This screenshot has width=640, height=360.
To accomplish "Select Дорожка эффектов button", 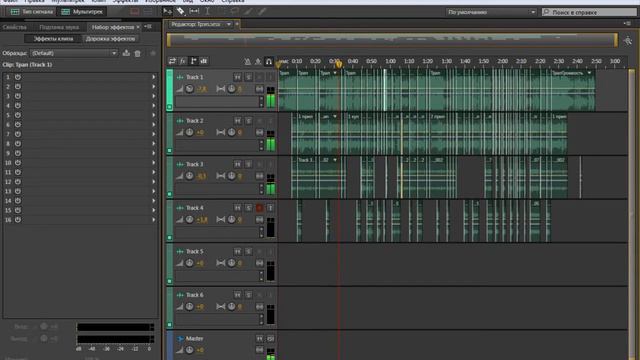I will [110, 39].
